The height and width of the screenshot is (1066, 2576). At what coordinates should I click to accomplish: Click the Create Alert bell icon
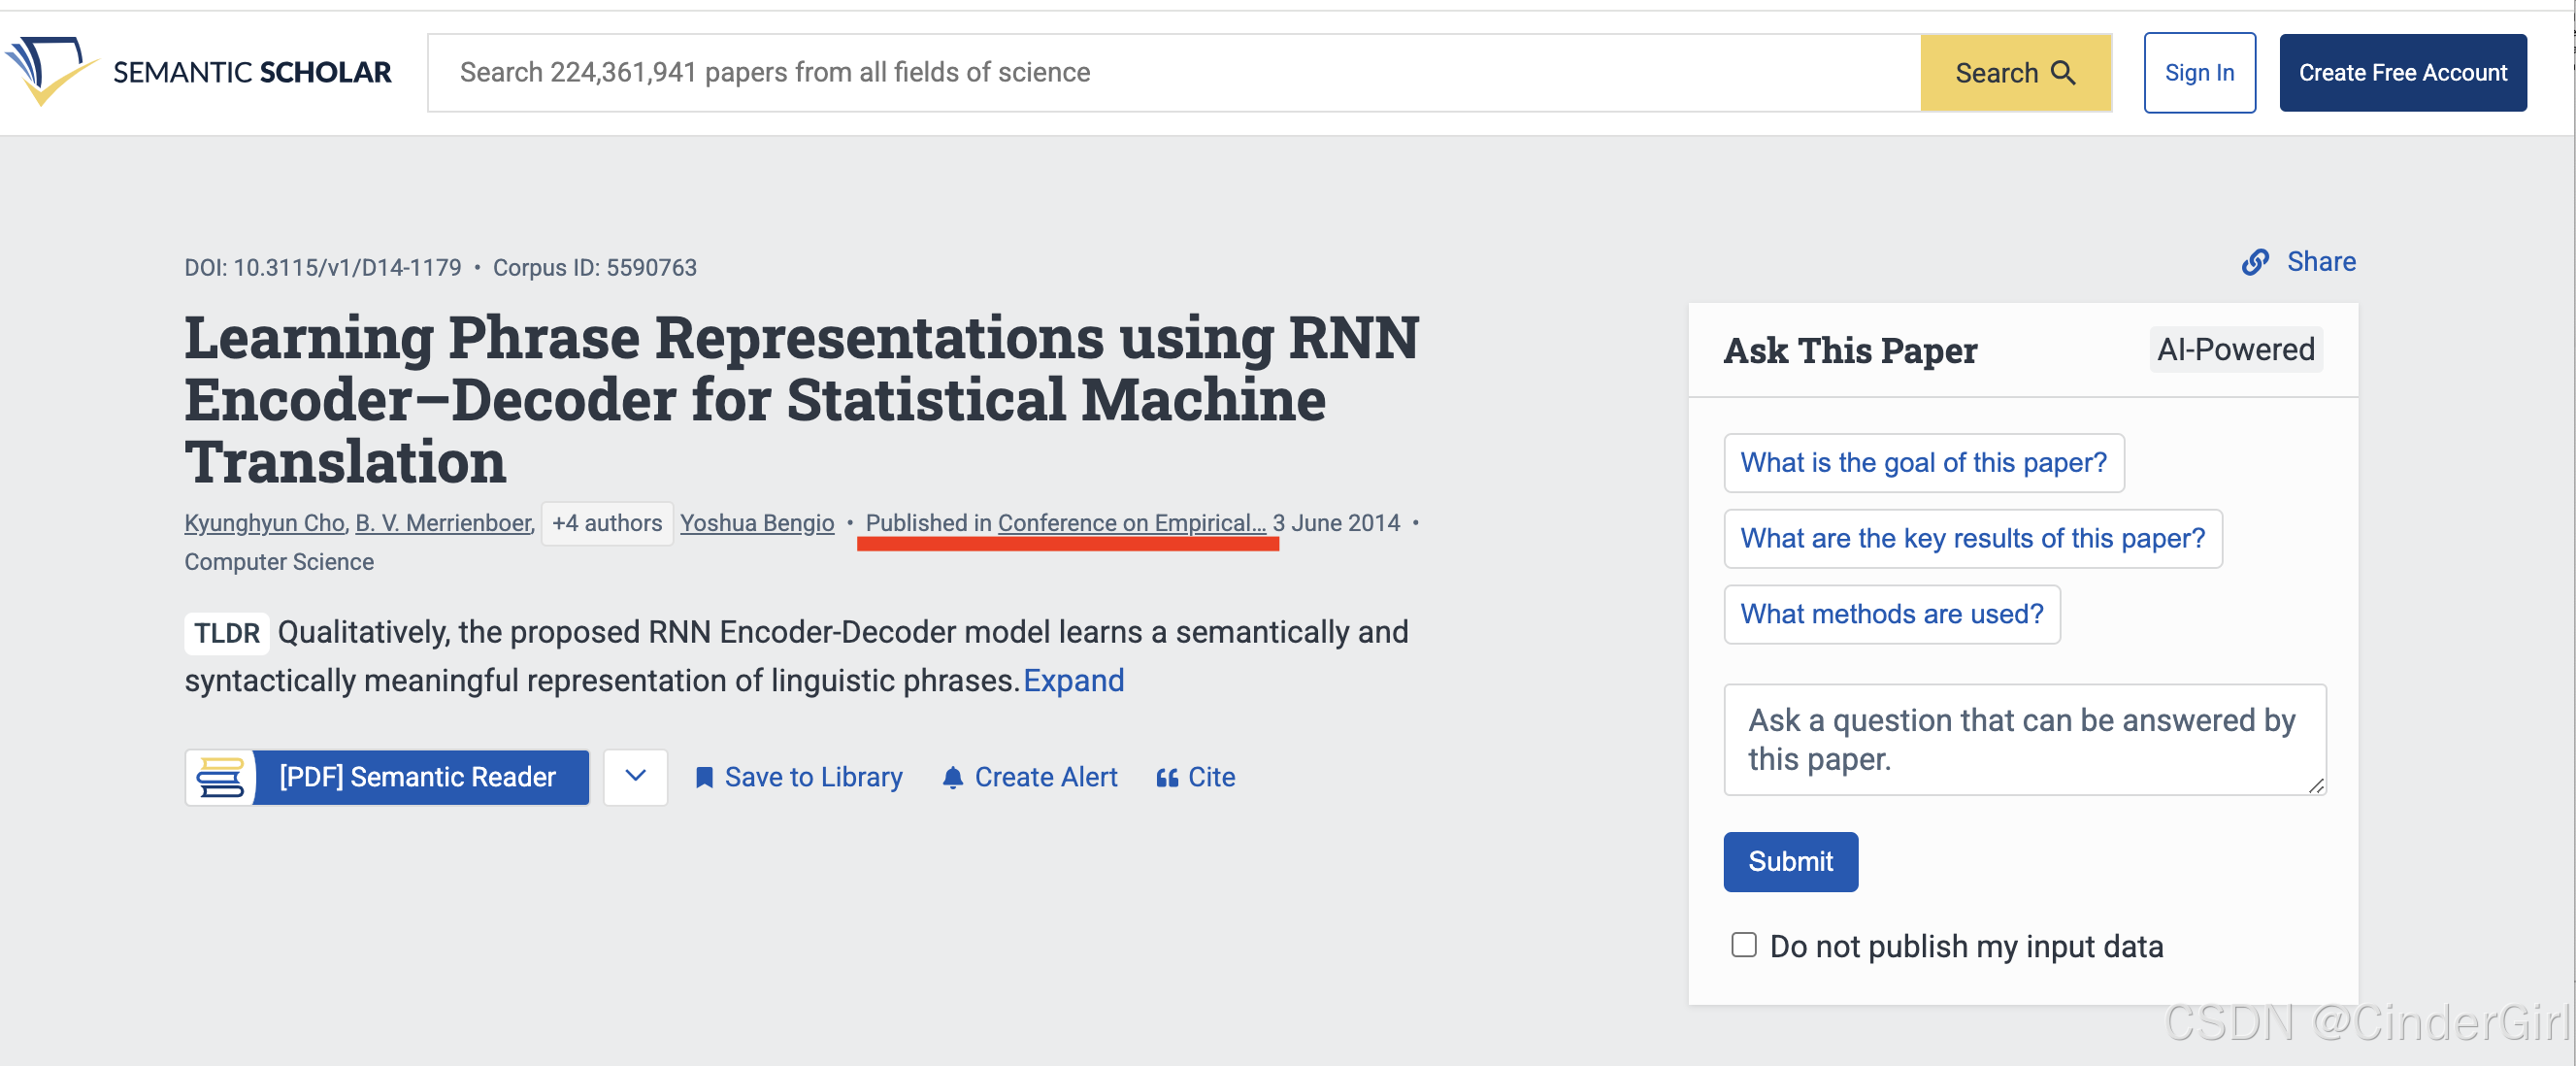952,777
